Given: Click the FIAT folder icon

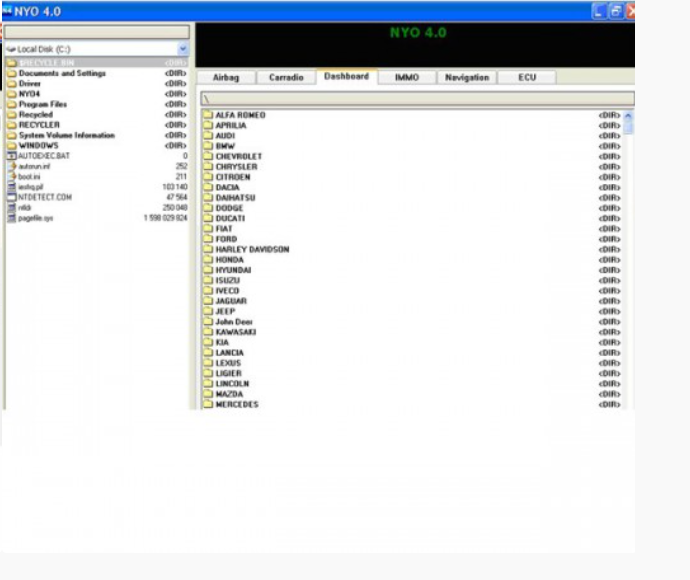Looking at the screenshot, I should click(x=208, y=228).
